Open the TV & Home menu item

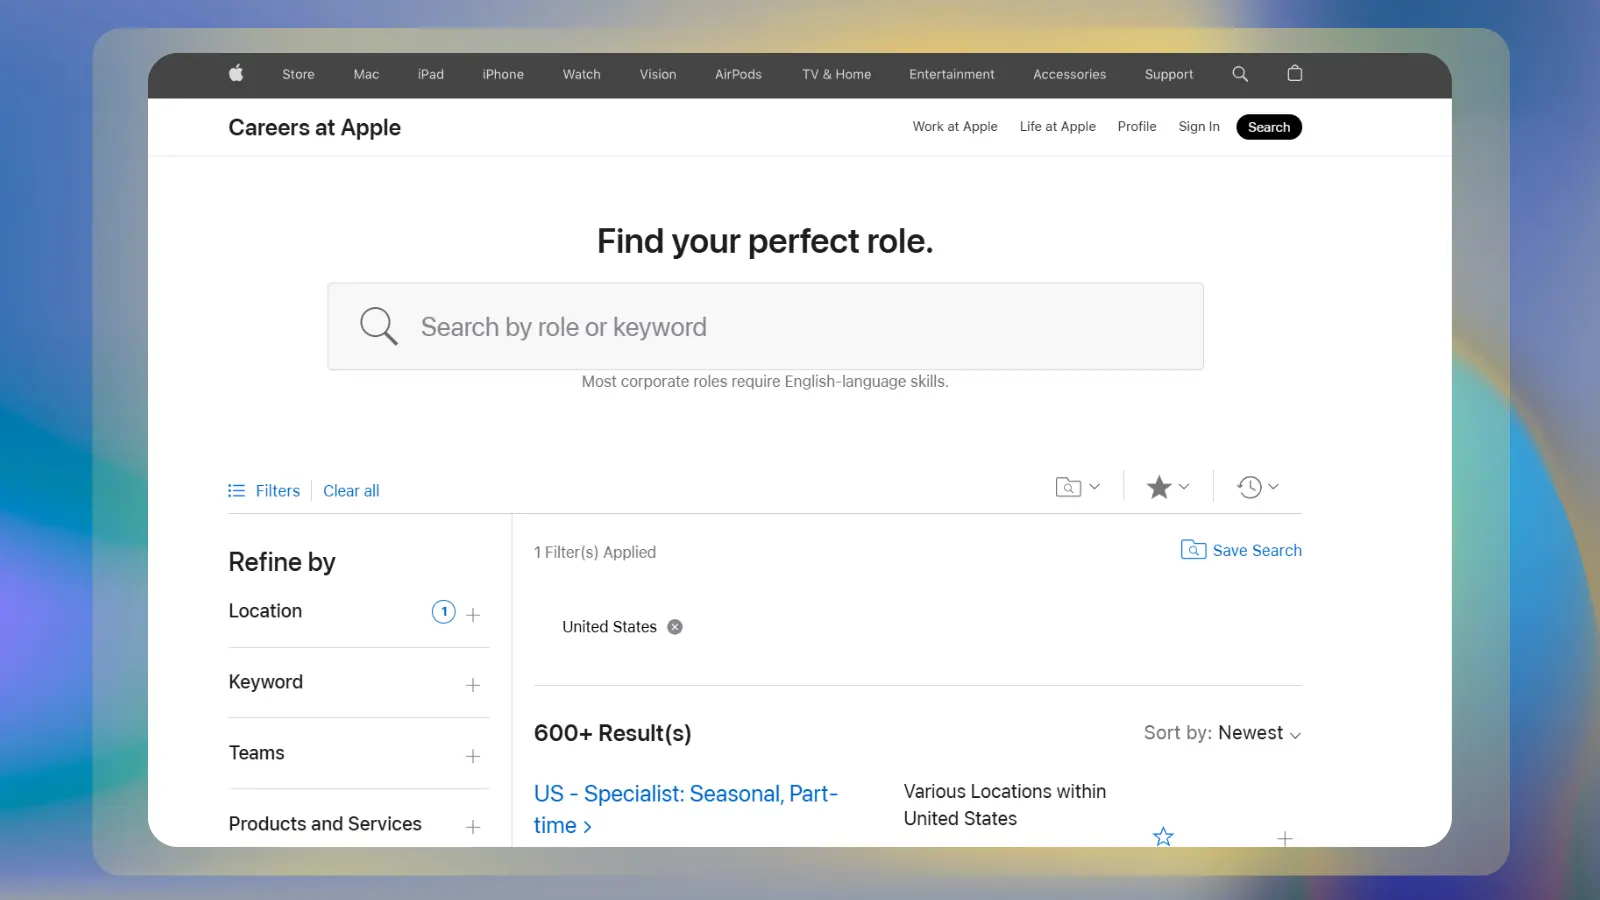[x=836, y=74]
